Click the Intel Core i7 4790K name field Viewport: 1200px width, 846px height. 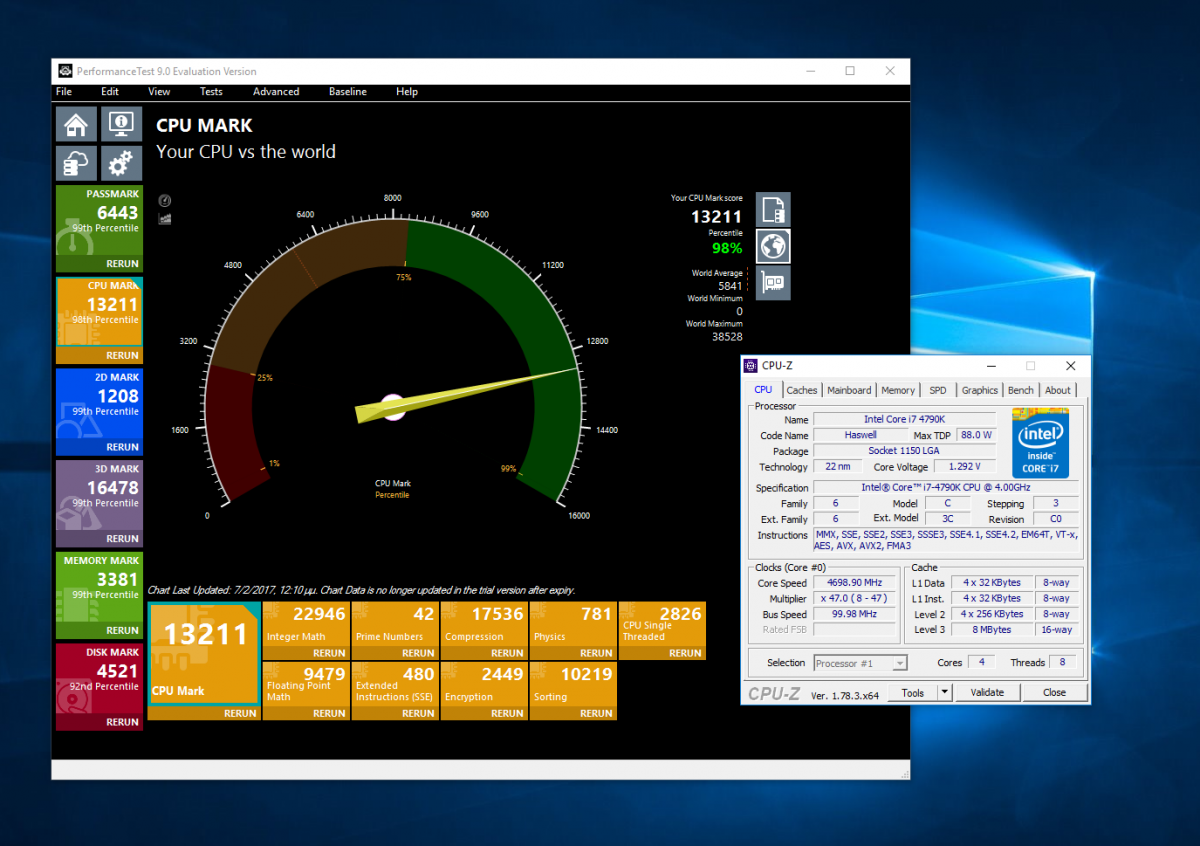pyautogui.click(x=904, y=419)
